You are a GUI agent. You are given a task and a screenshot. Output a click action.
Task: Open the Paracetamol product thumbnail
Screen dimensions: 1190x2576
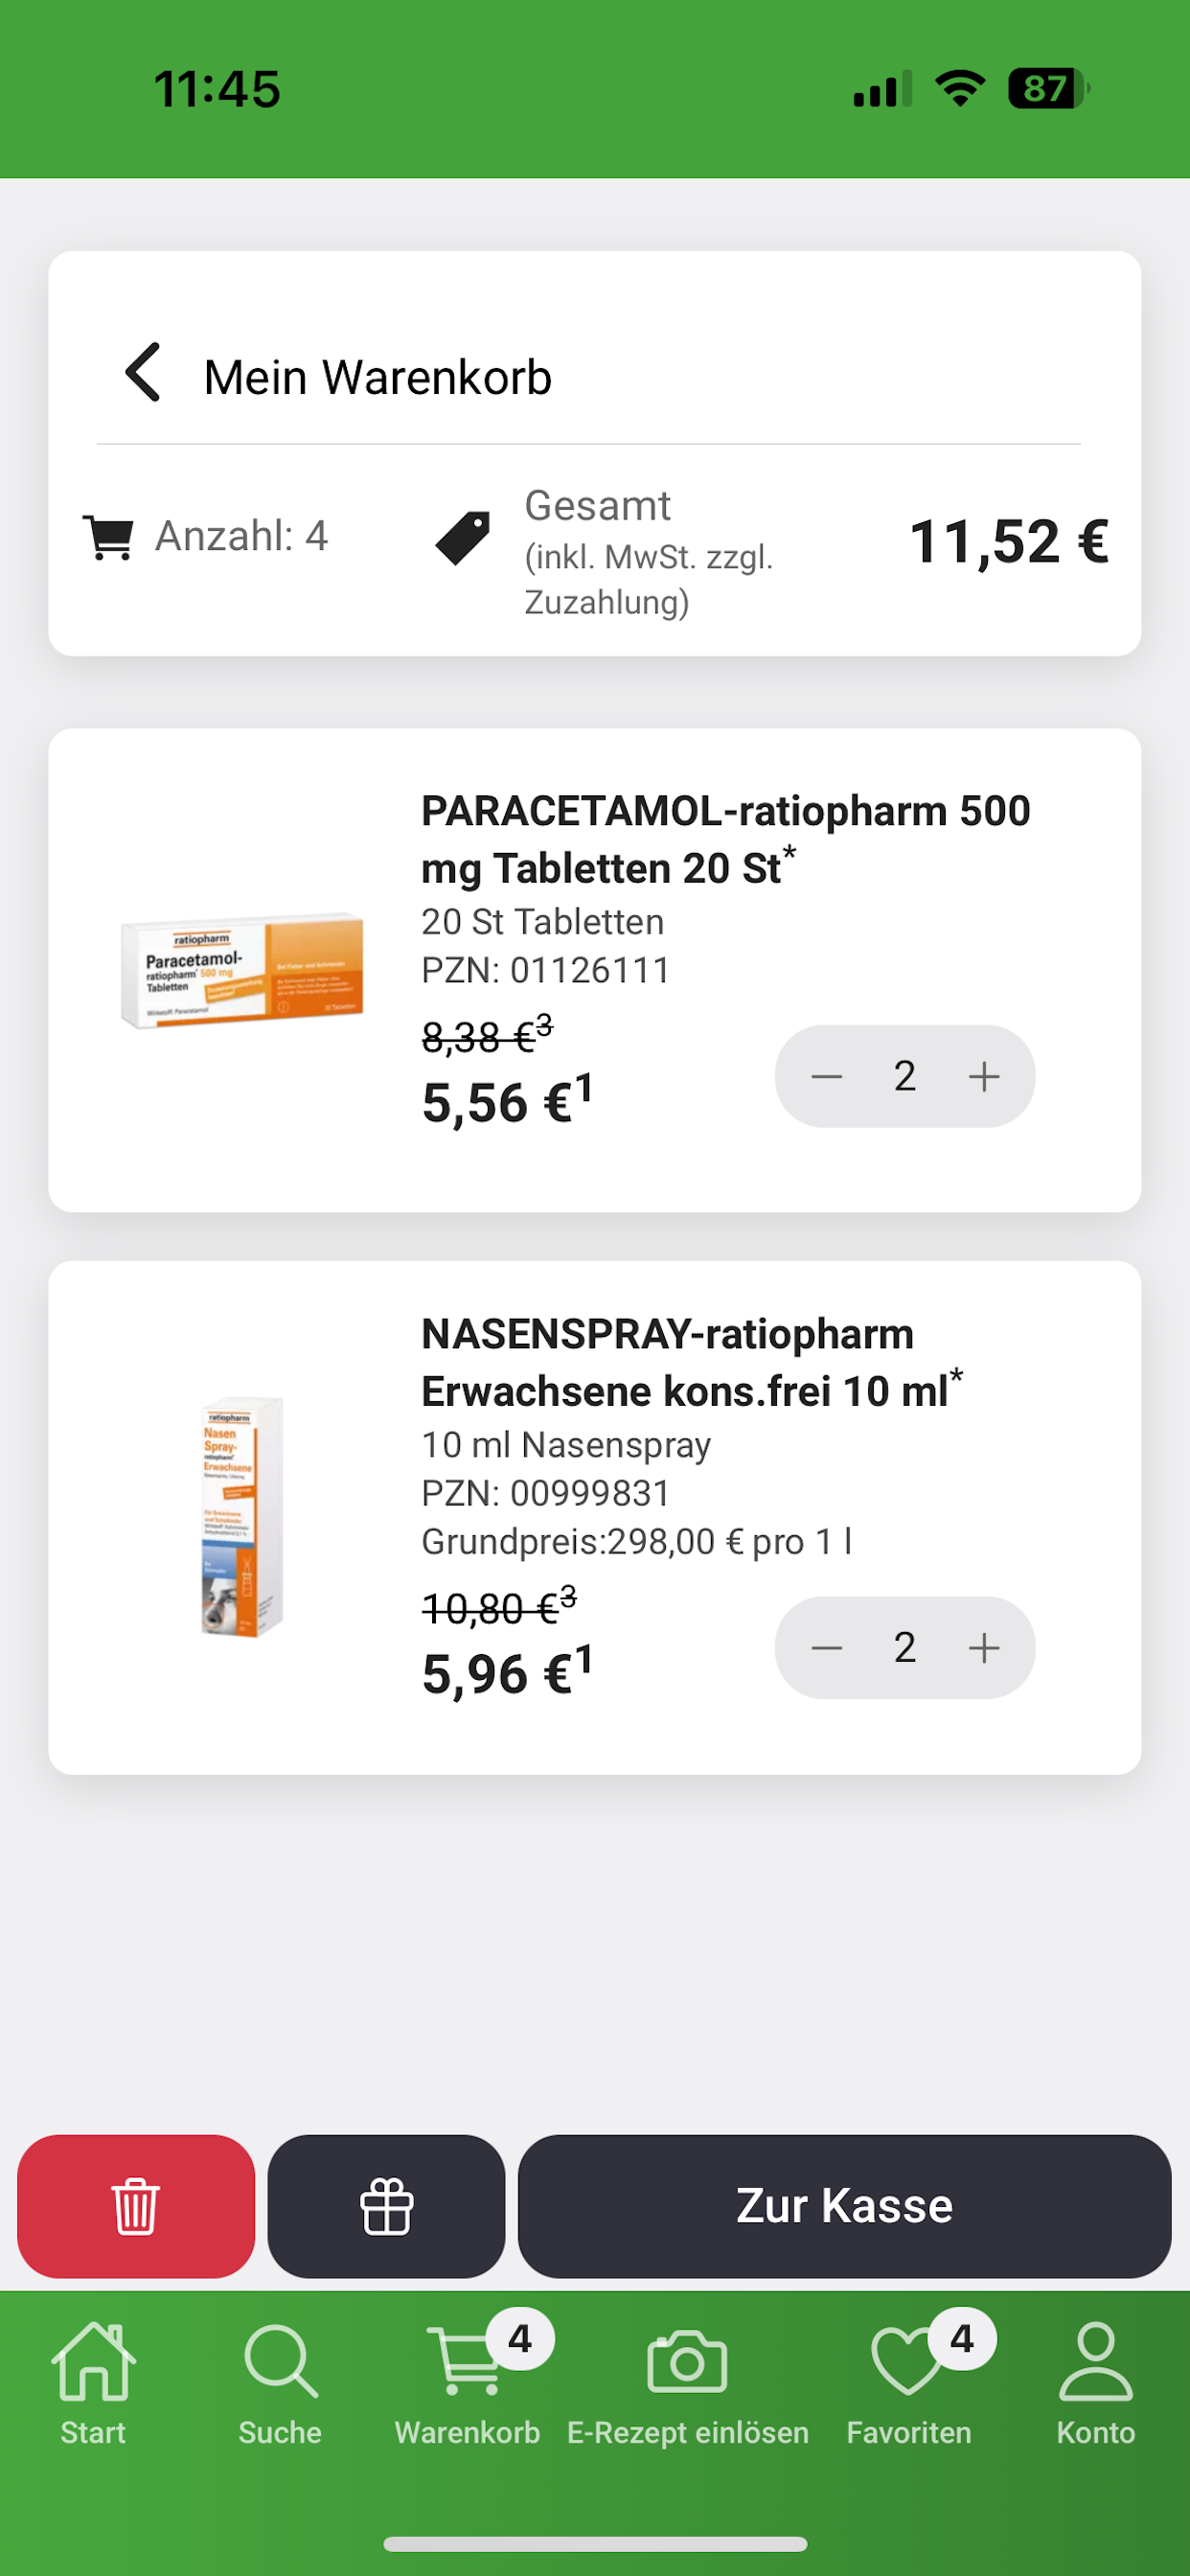point(241,969)
